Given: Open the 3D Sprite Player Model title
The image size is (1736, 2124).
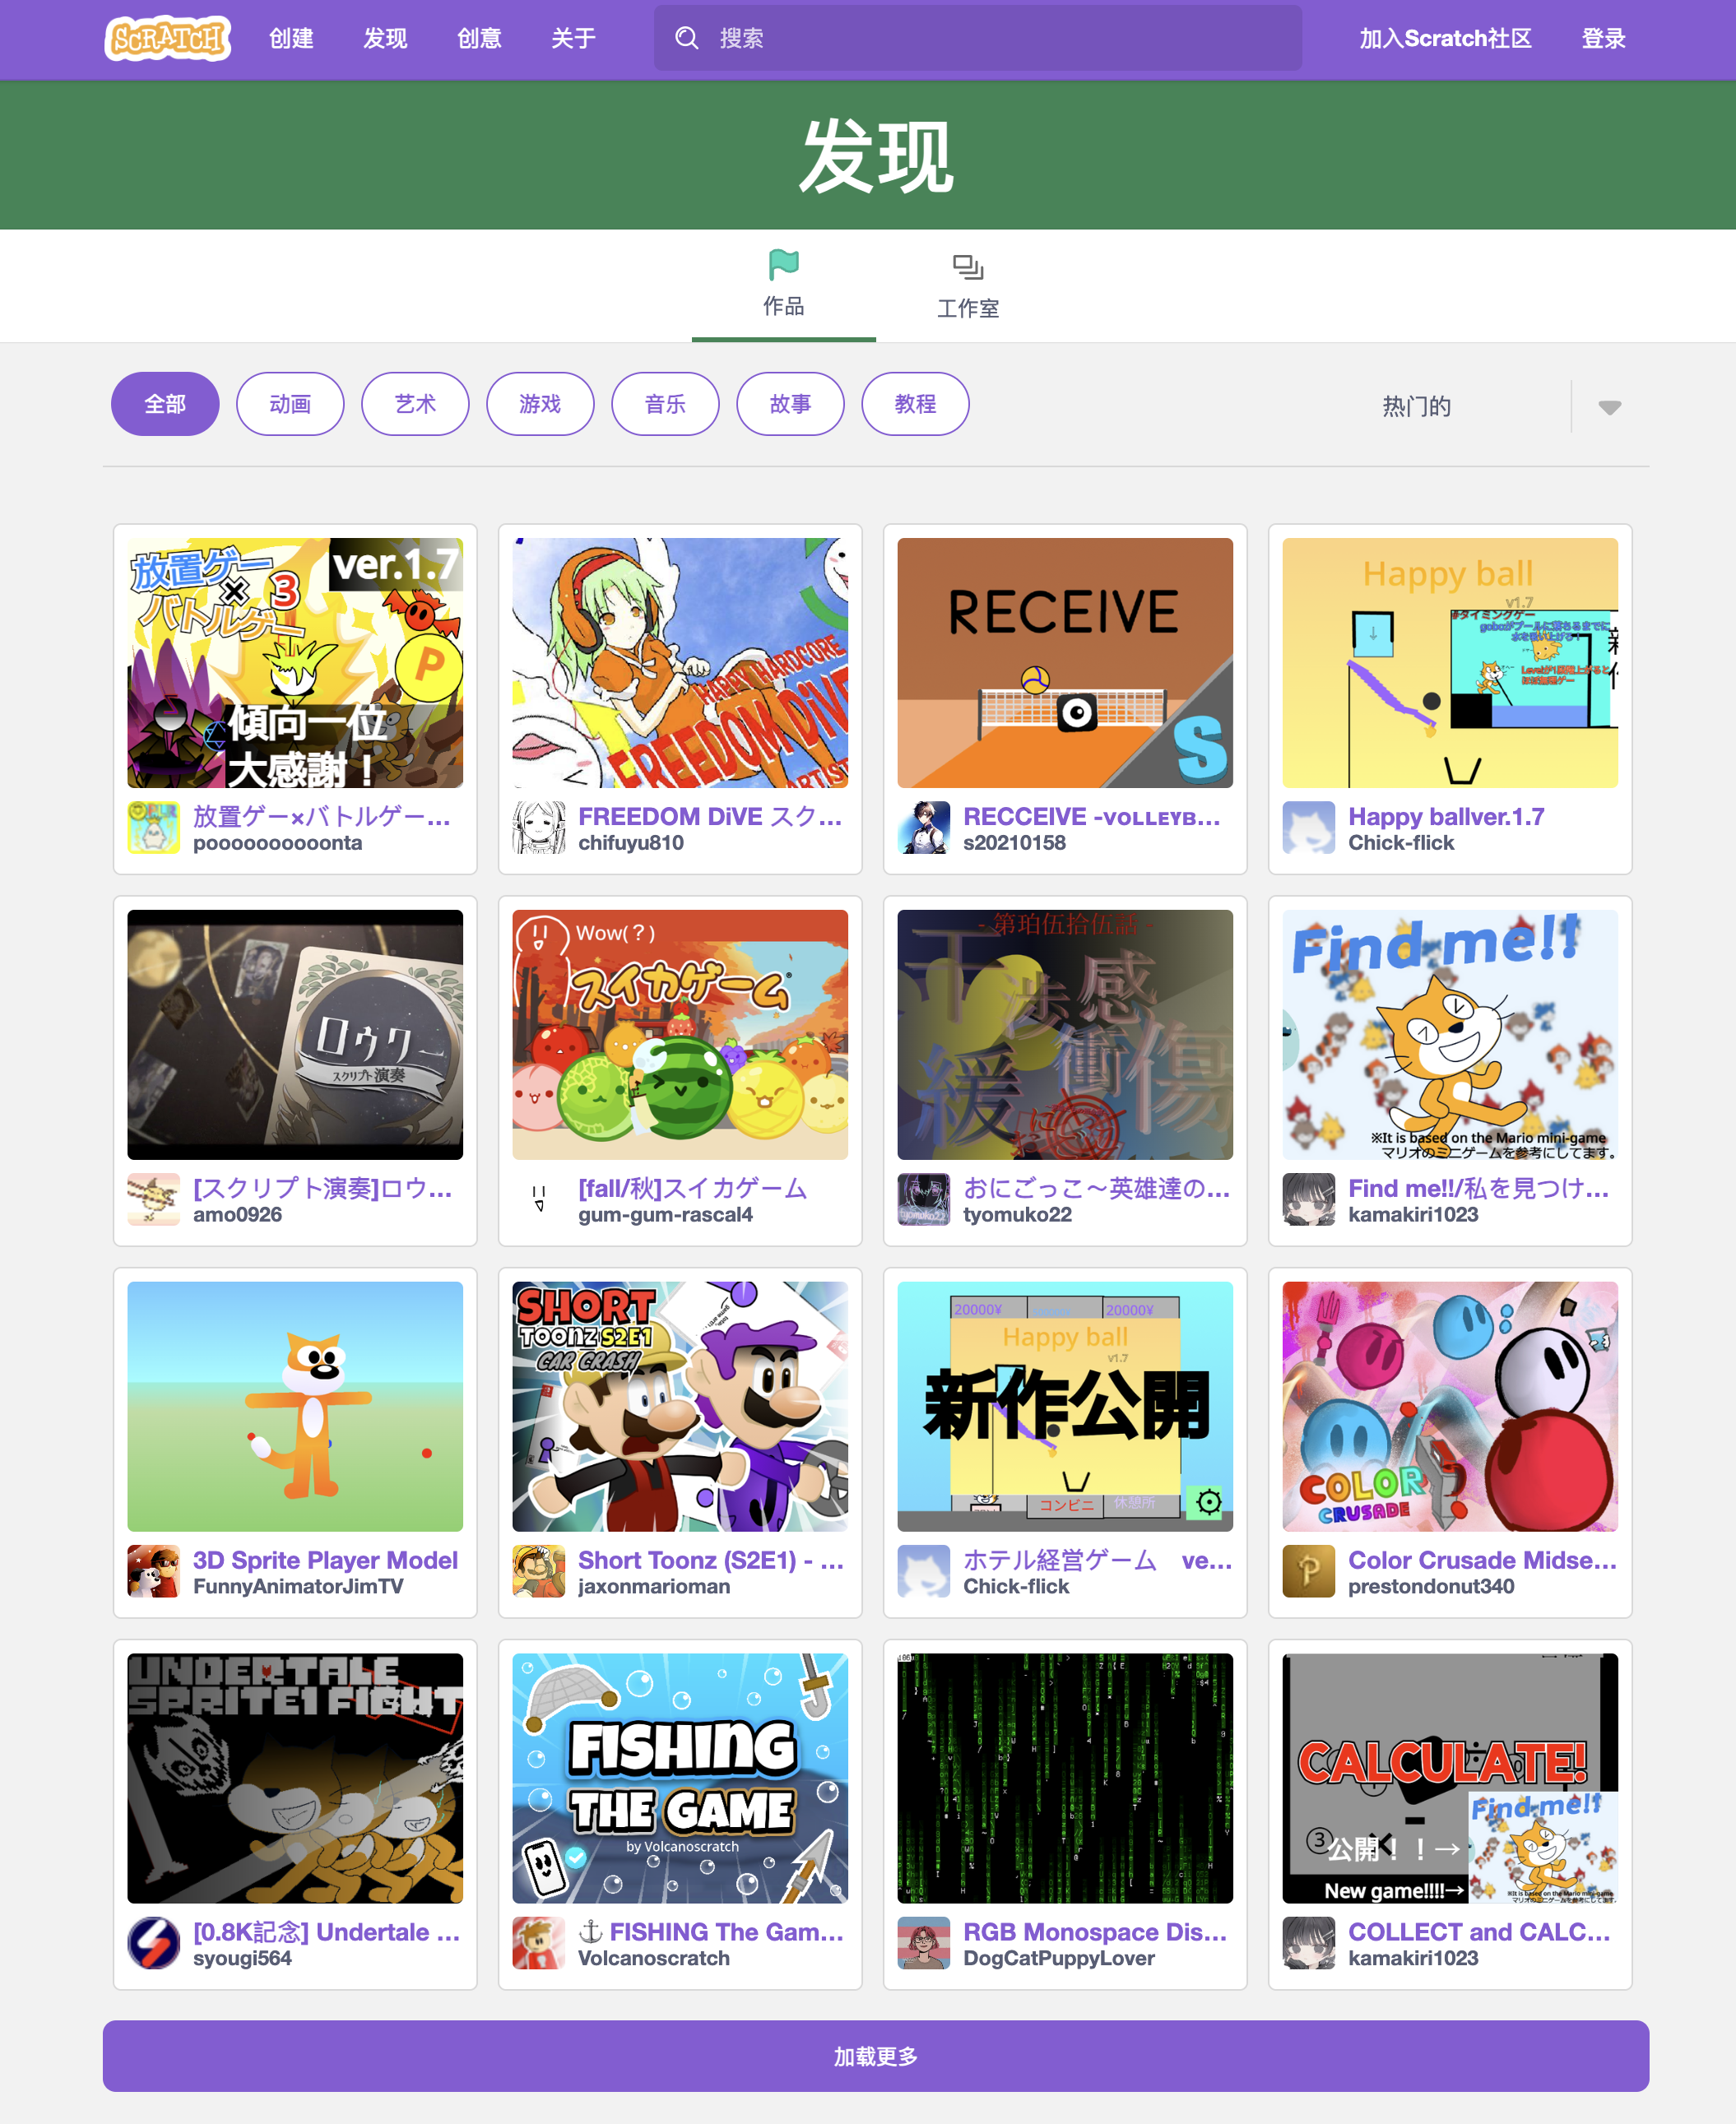Looking at the screenshot, I should 325,1560.
